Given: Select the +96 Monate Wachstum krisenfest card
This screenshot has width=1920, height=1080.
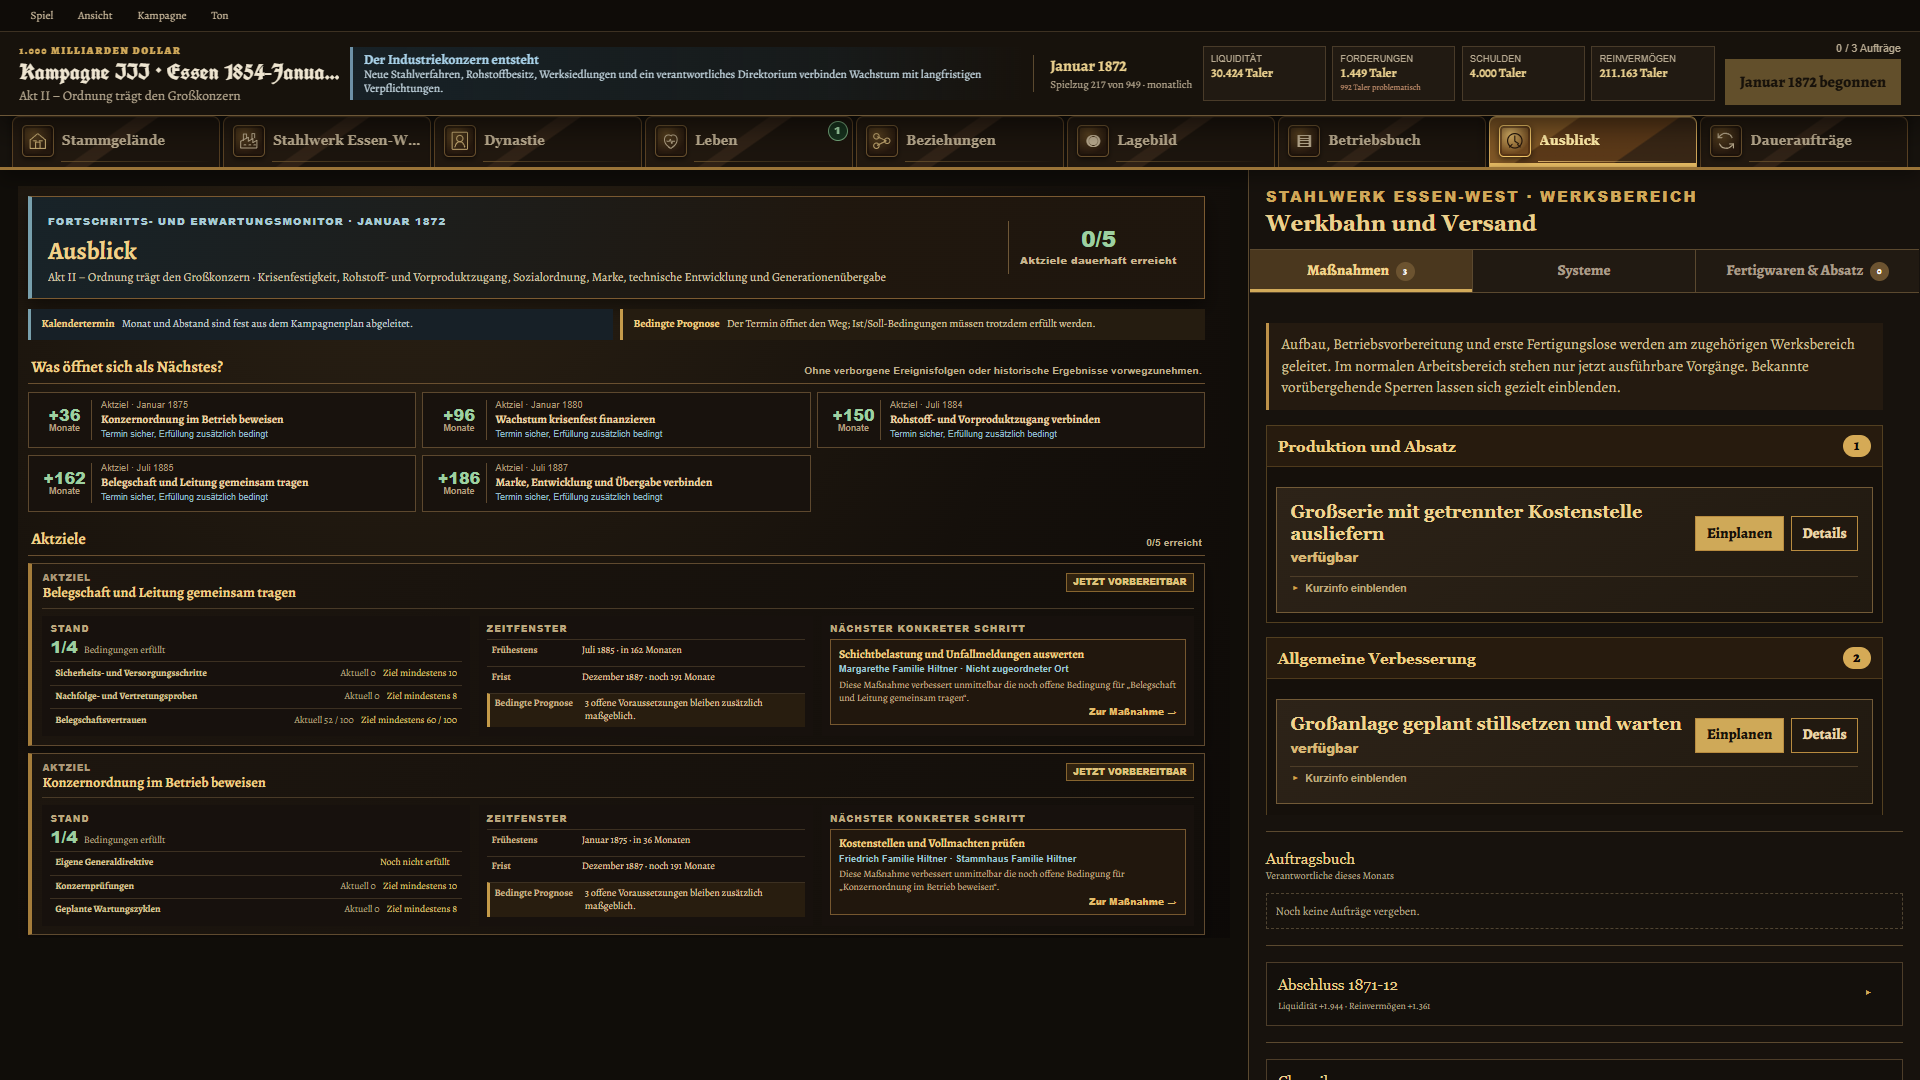Looking at the screenshot, I should pos(616,420).
